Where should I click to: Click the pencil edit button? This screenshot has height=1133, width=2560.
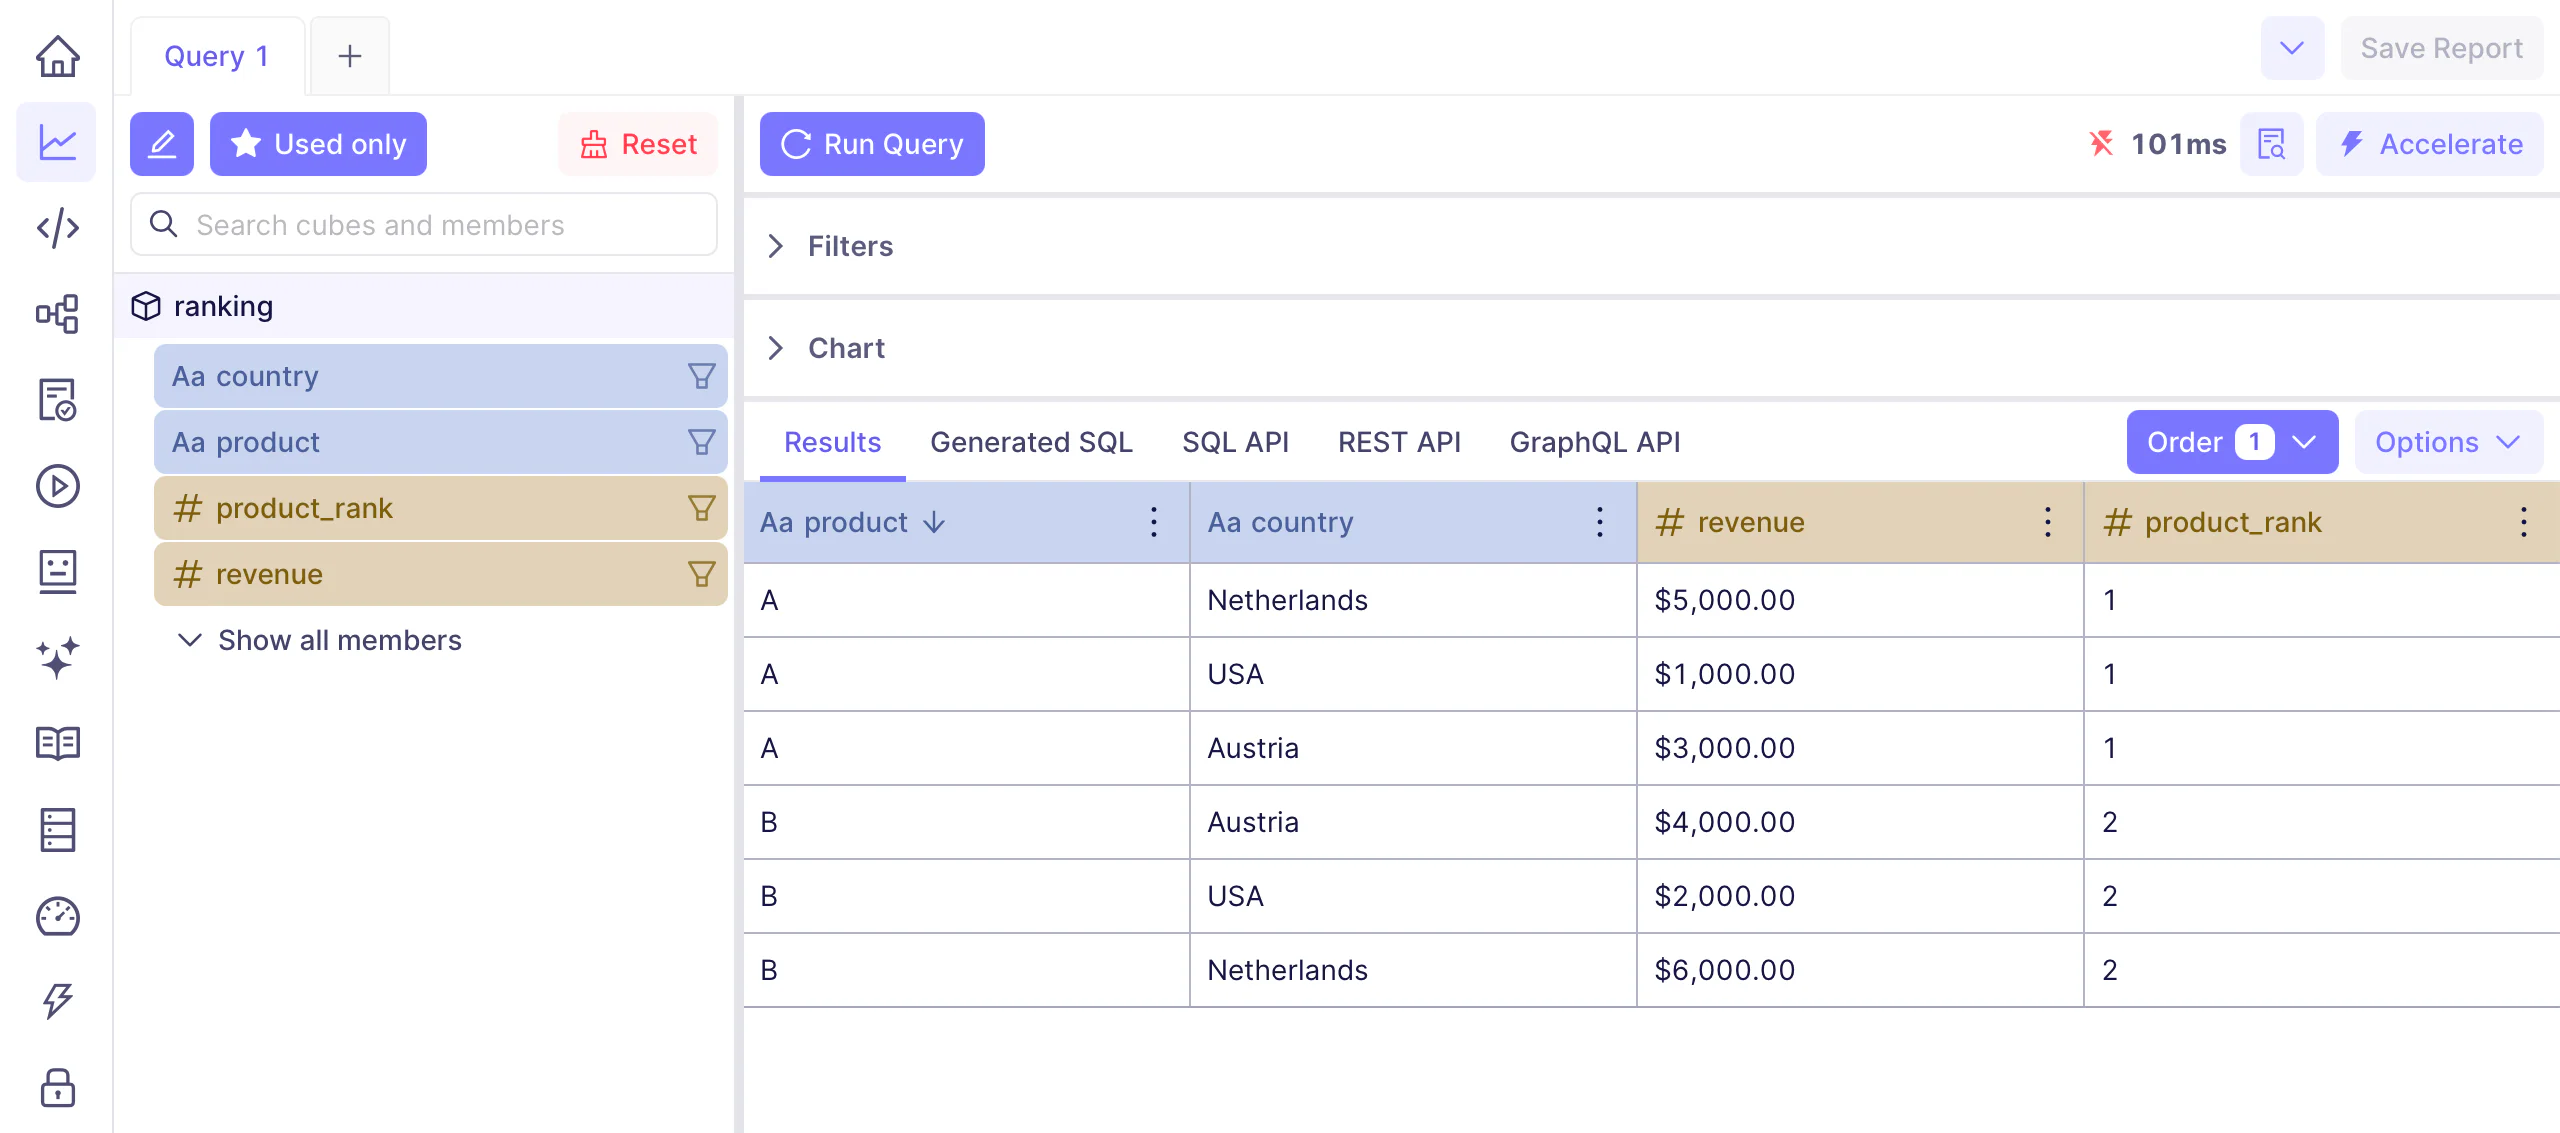(162, 144)
